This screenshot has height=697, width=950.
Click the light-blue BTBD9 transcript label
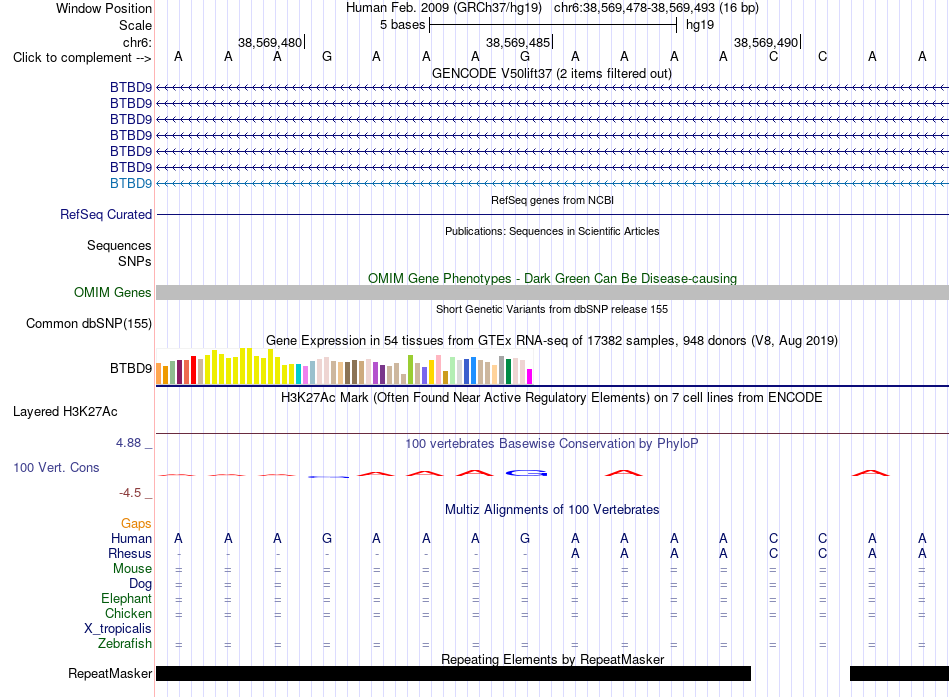[x=131, y=183]
